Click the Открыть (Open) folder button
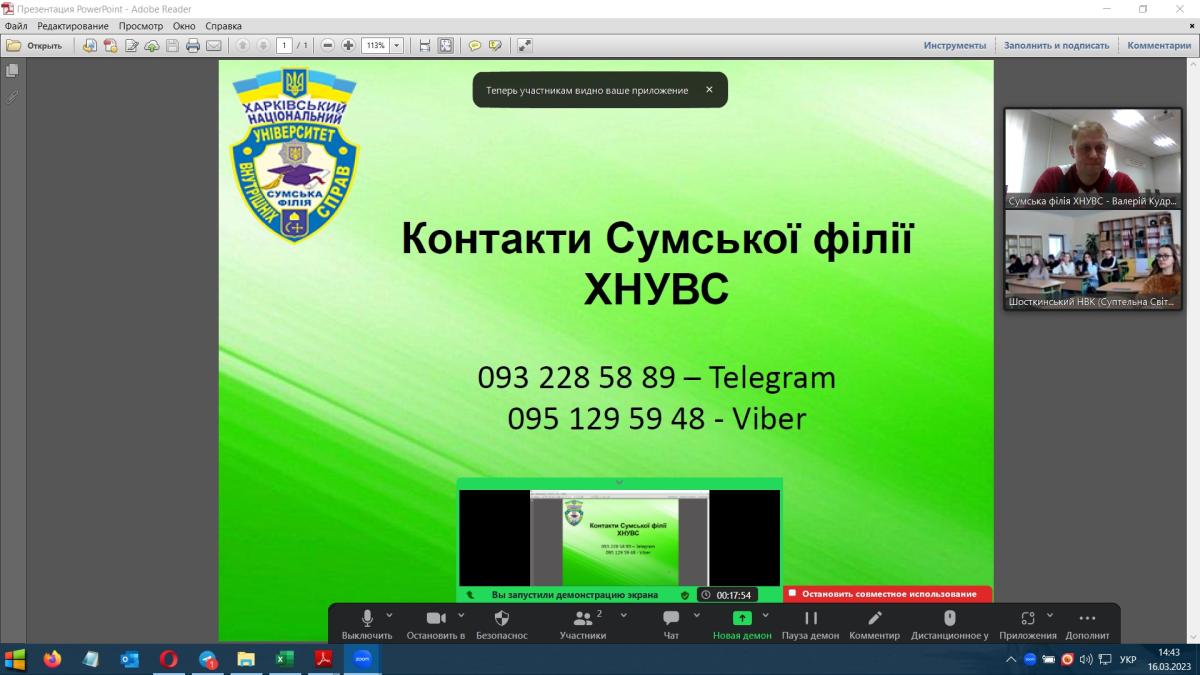The image size is (1200, 675). coord(35,45)
